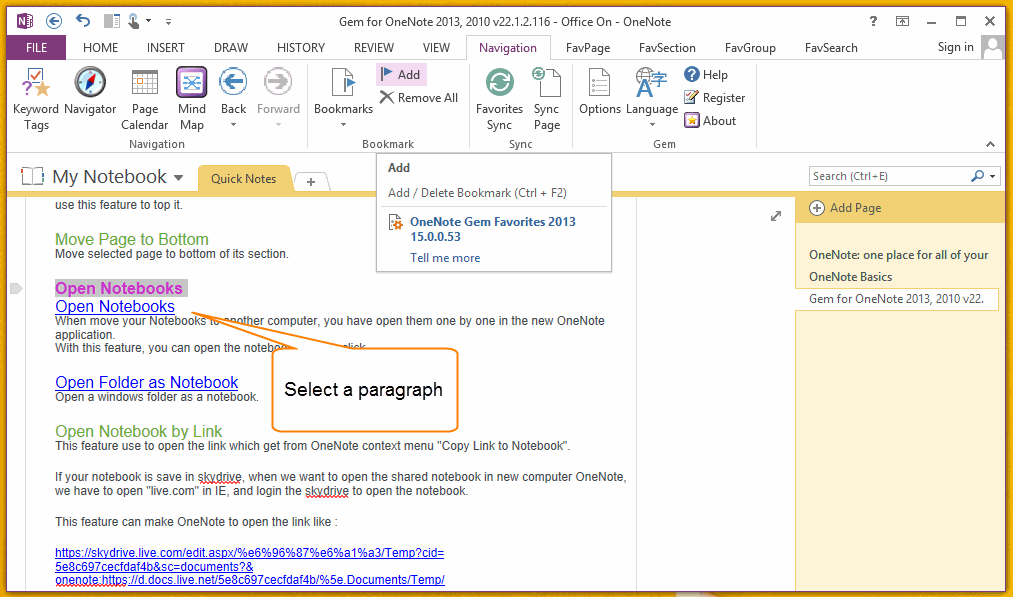Viewport: 1013px width, 597px height.
Task: Open the FavGroup tab
Action: tap(749, 48)
